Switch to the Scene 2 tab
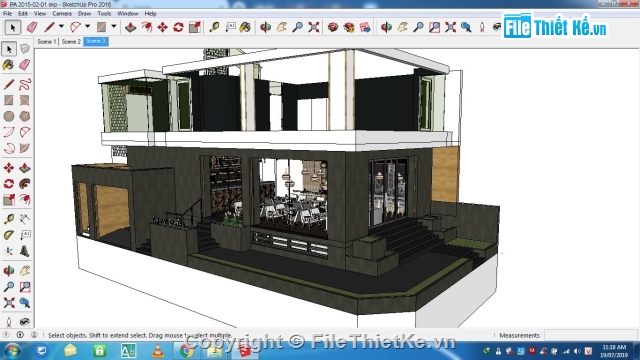 [x=71, y=41]
